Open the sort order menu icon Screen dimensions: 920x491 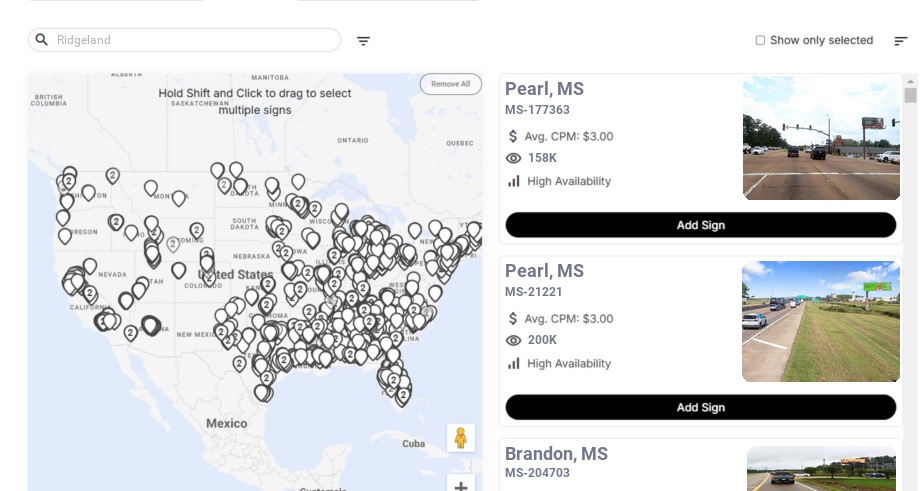900,41
